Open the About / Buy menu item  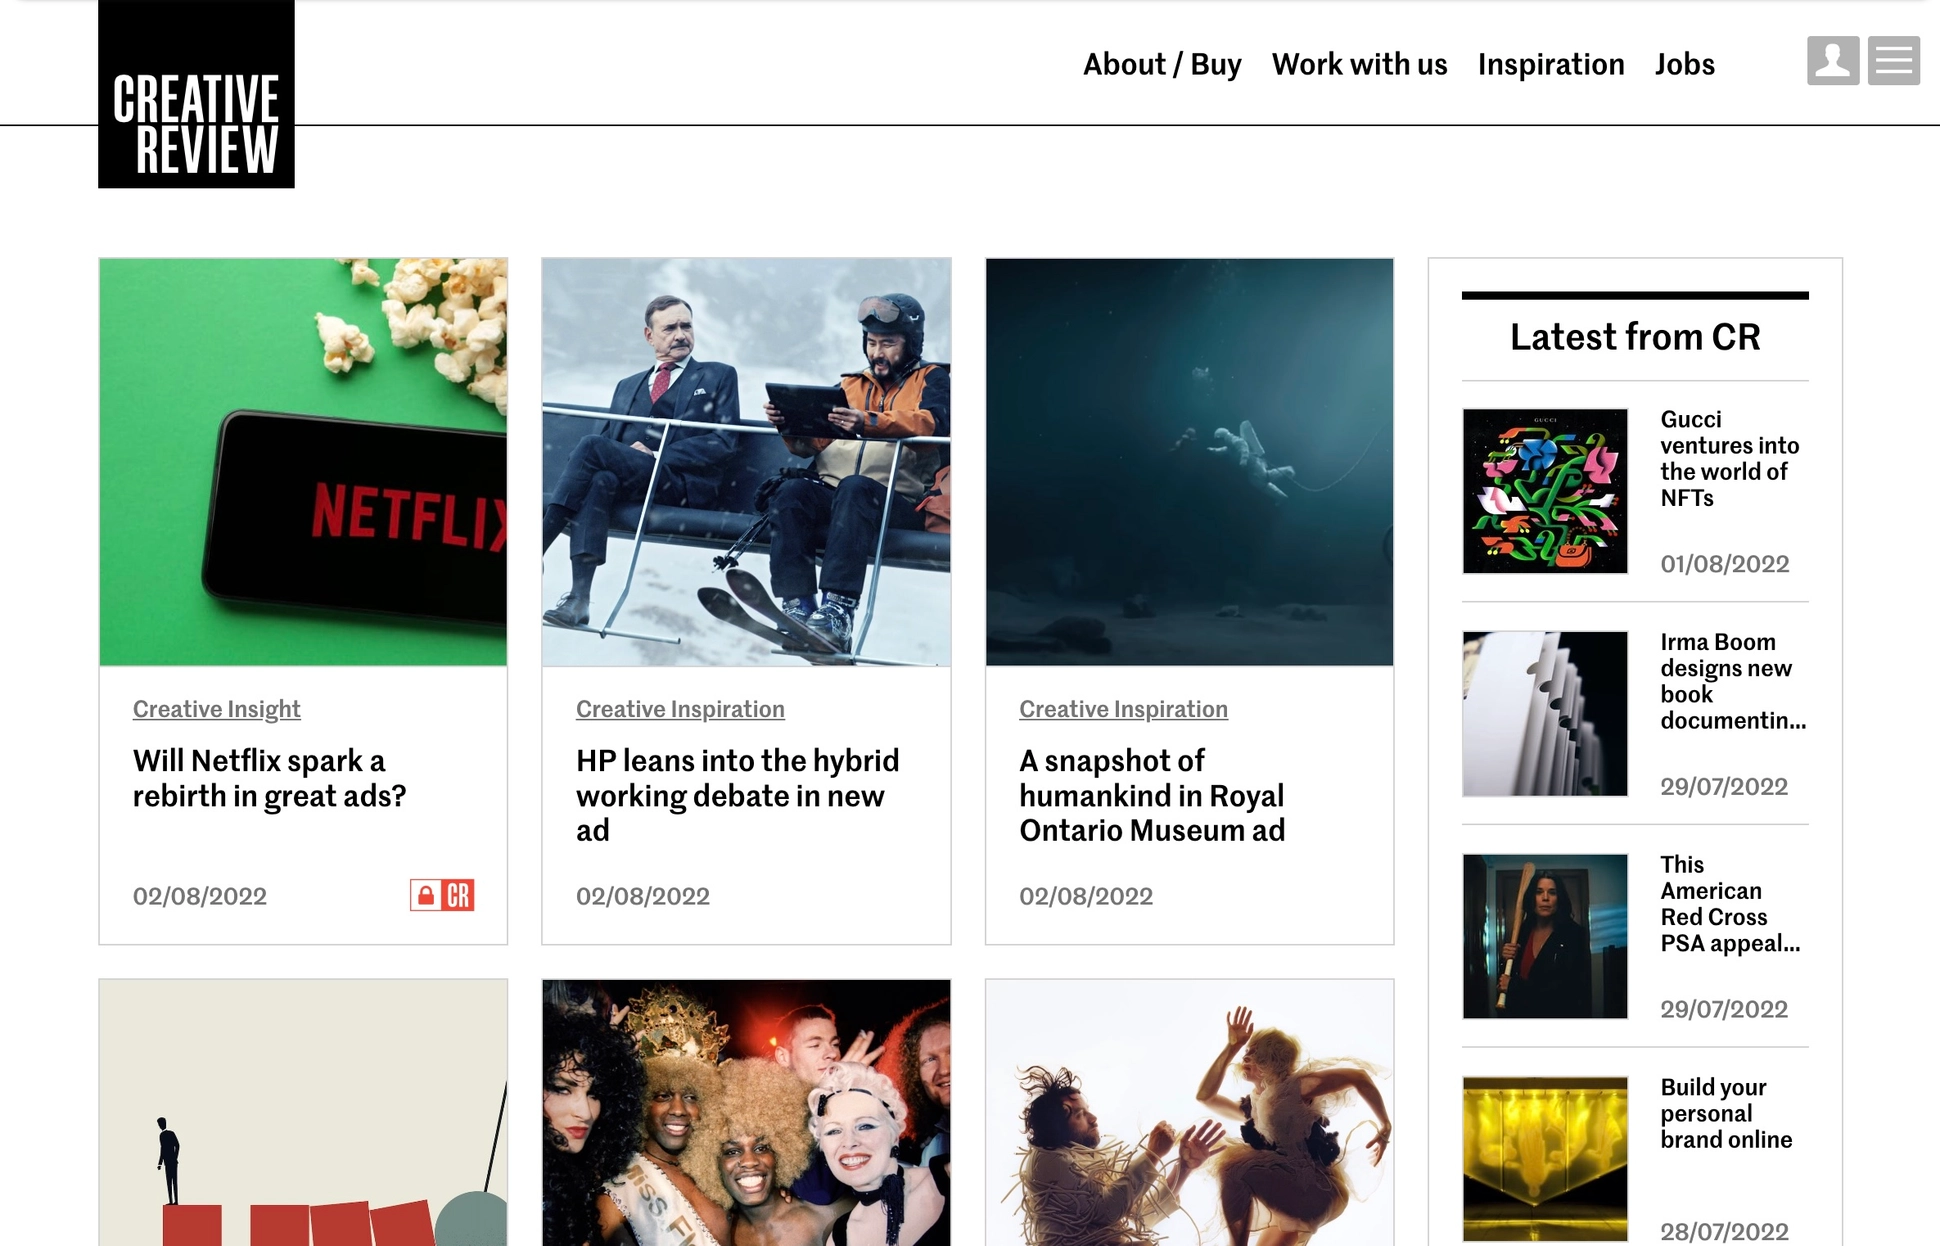tap(1162, 64)
